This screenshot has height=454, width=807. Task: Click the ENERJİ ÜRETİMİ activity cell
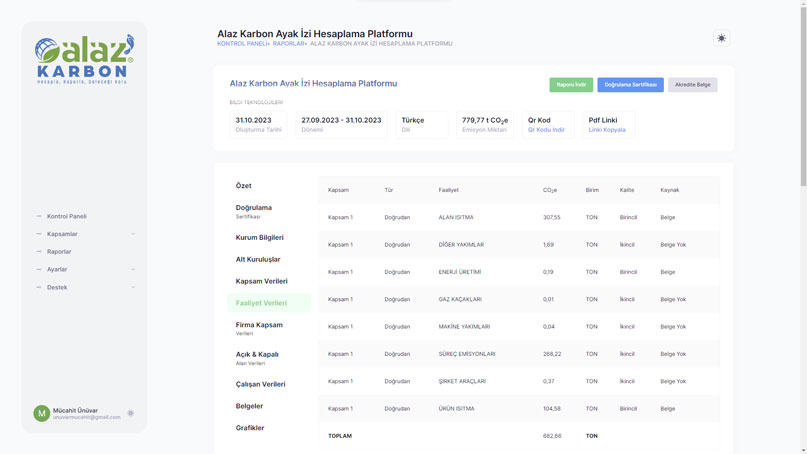[x=460, y=272]
